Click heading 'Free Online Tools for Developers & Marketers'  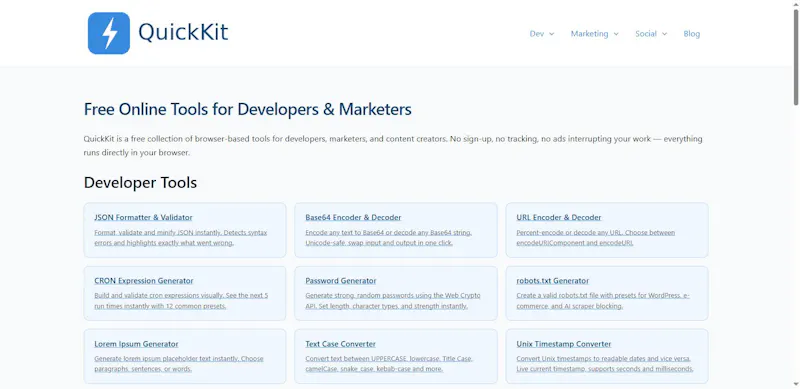pyautogui.click(x=247, y=109)
